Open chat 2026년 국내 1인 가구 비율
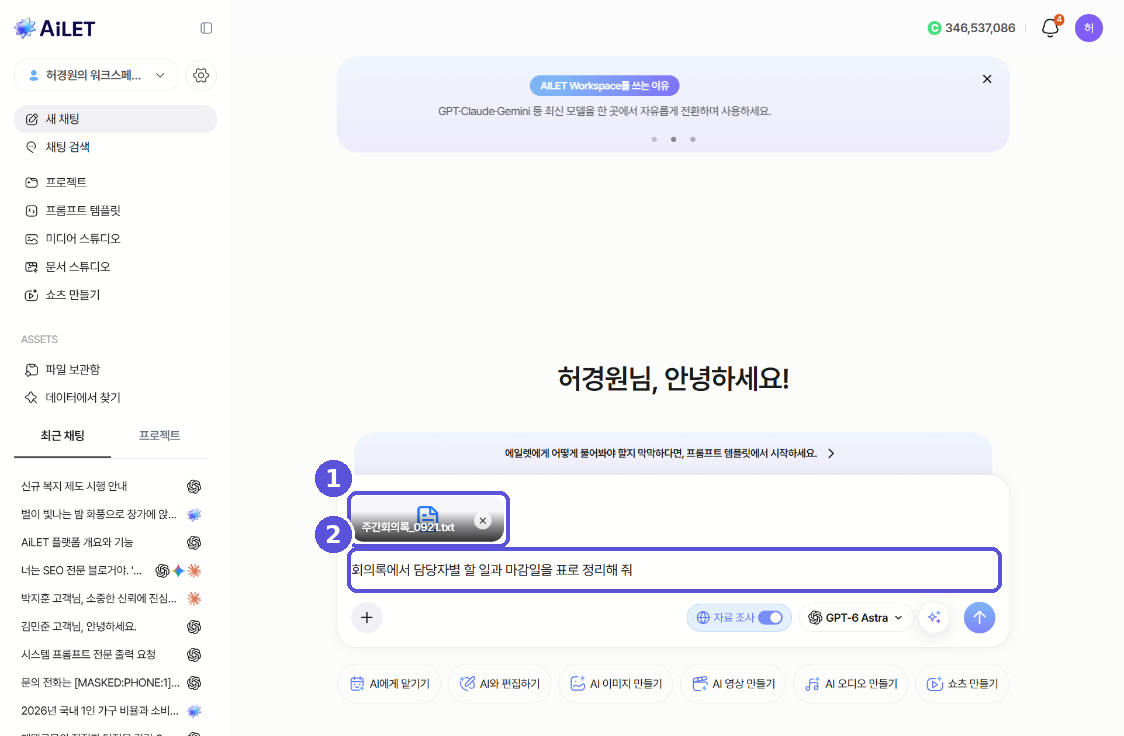1124x736 pixels. click(x=111, y=711)
